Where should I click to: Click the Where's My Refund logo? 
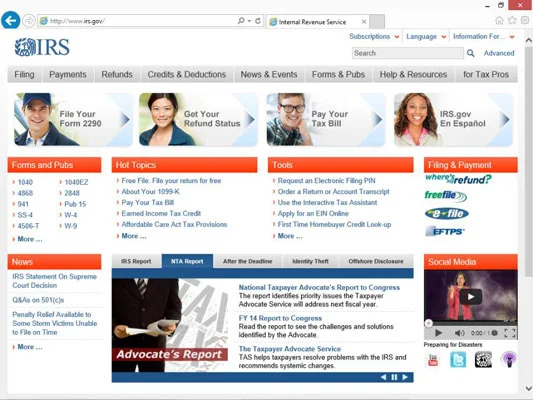[x=458, y=179]
